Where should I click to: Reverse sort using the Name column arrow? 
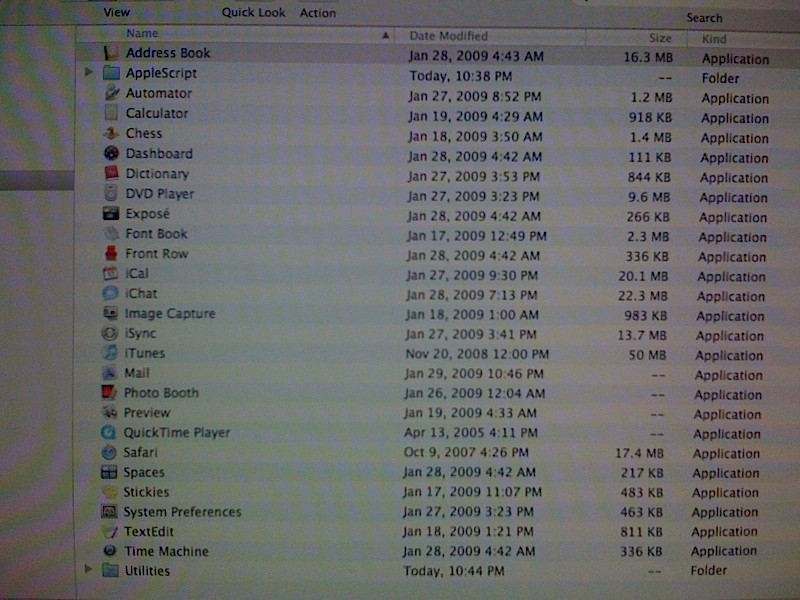click(386, 35)
